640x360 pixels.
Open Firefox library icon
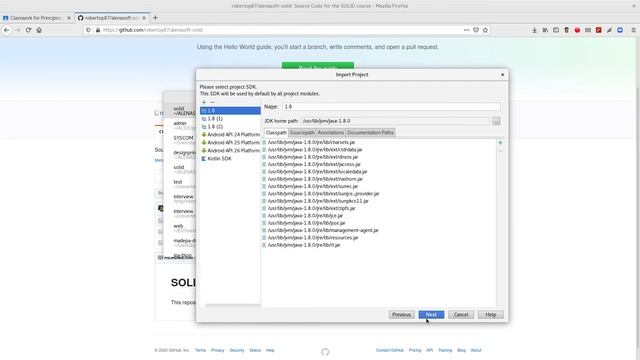point(545,30)
